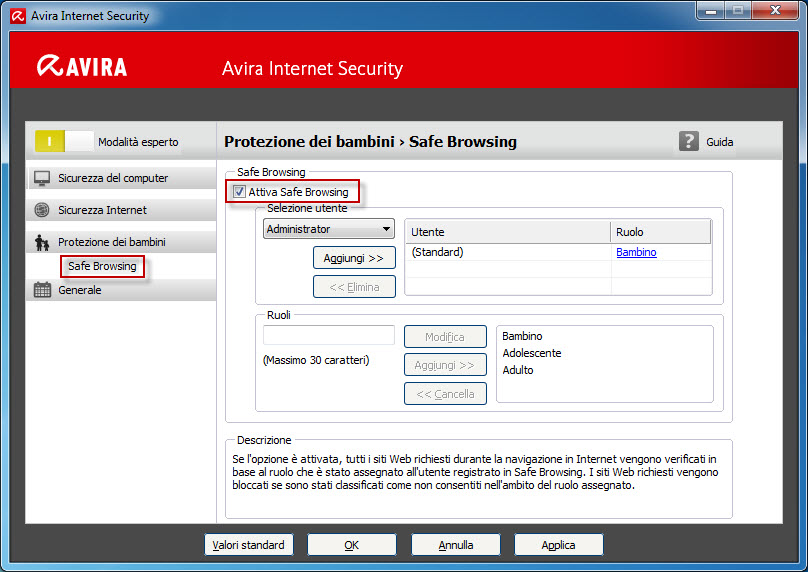Screen dimensions: 808x572
Task: Minimize the Avira window
Action: 711,10
